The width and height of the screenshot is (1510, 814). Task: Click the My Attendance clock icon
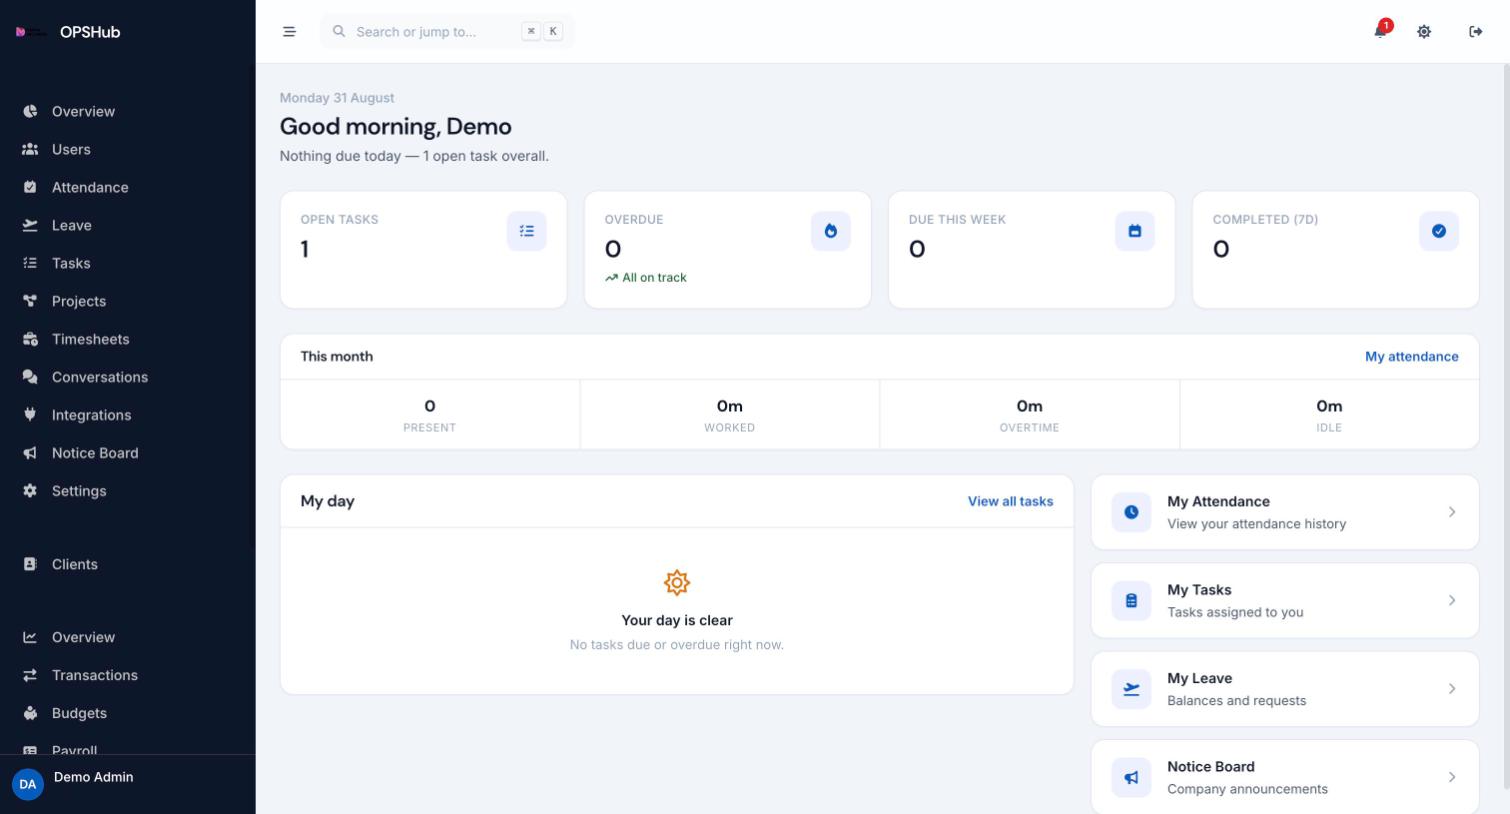pyautogui.click(x=1131, y=512)
